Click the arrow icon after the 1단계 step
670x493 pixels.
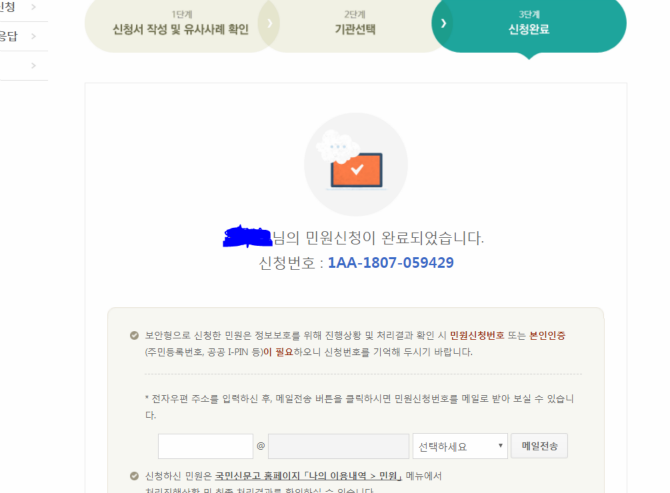(x=271, y=22)
